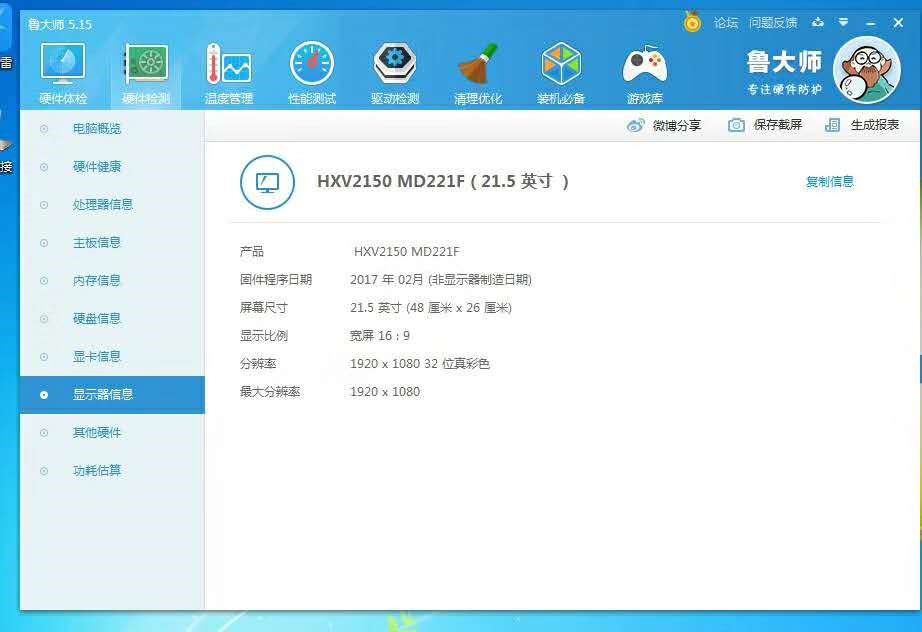
Task: Click the 显示比例 label
Action: tap(264, 336)
